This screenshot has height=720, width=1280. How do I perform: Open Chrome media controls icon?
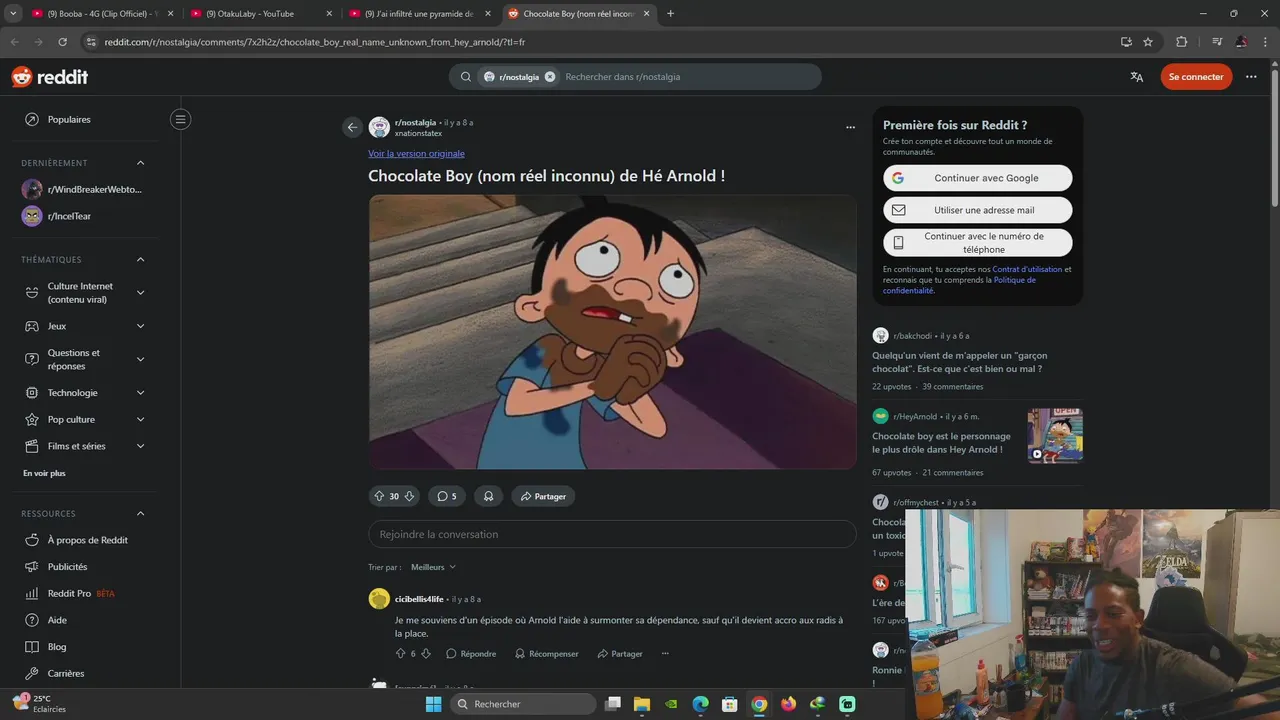1217,42
